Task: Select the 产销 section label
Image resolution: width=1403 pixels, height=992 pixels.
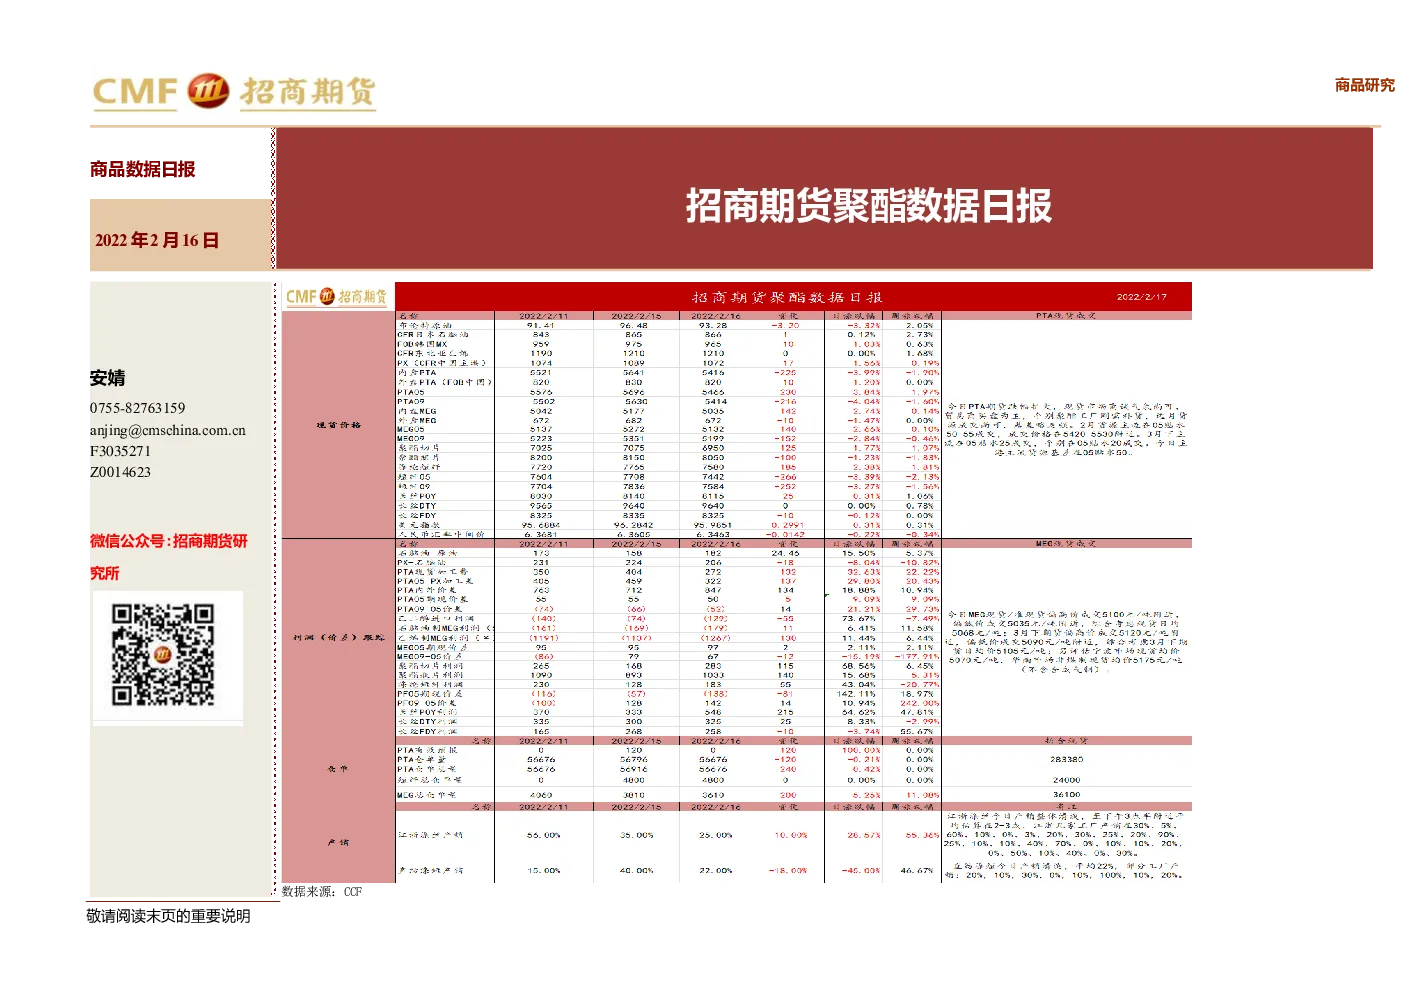Action: [338, 842]
